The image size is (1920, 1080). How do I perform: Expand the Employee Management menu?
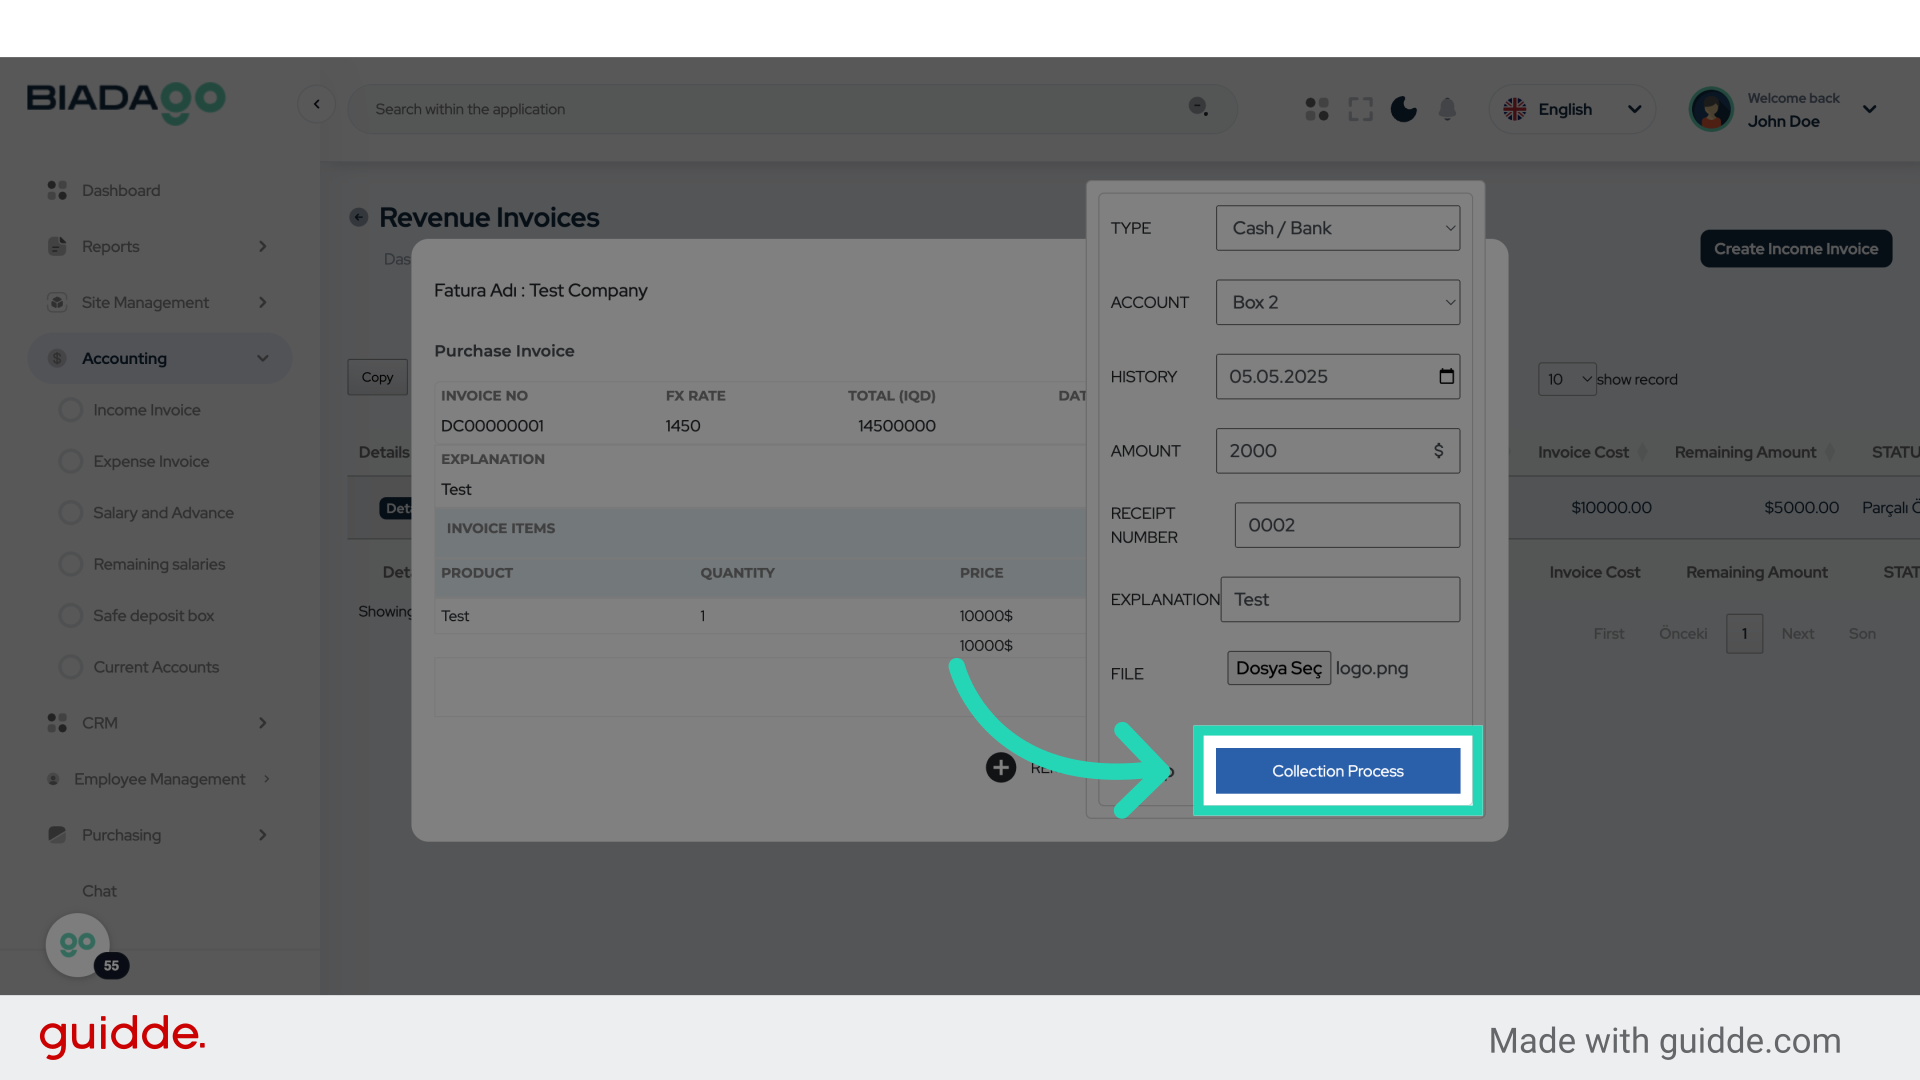pos(158,779)
